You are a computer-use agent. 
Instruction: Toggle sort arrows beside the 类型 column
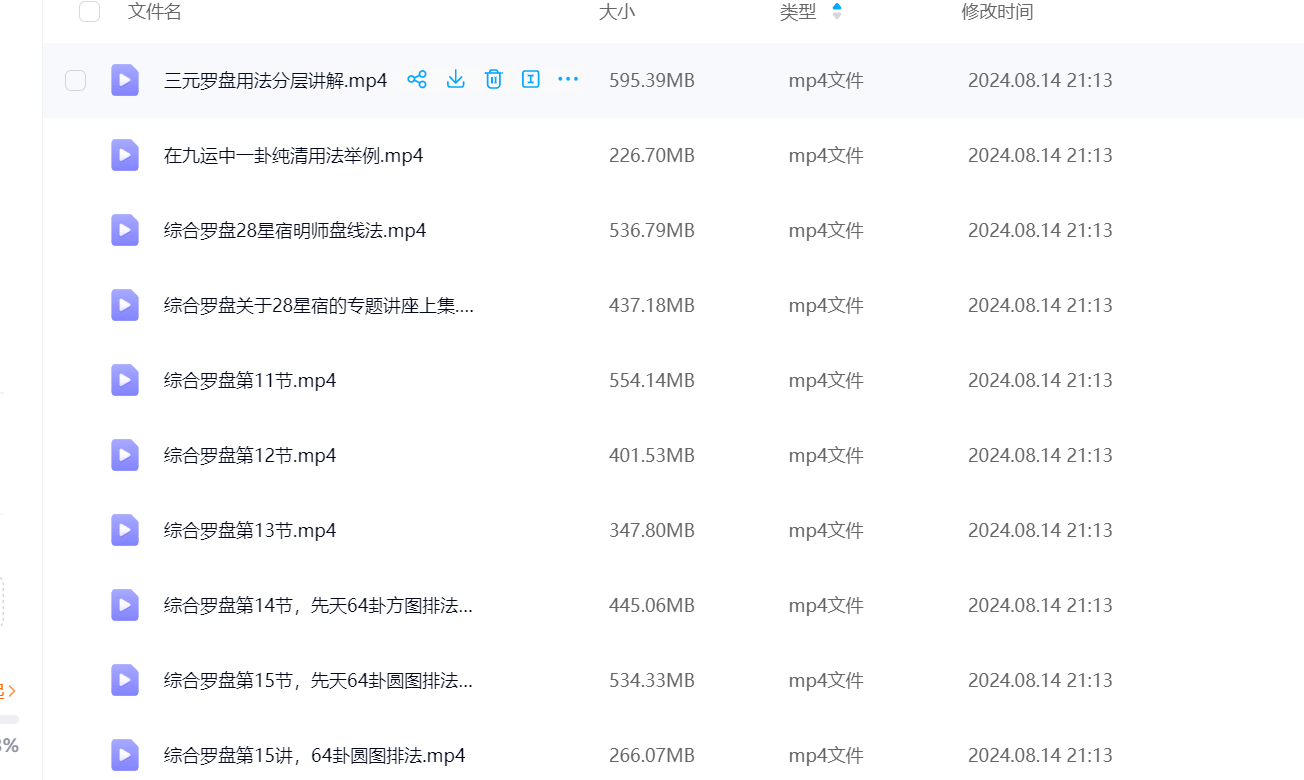coord(837,12)
